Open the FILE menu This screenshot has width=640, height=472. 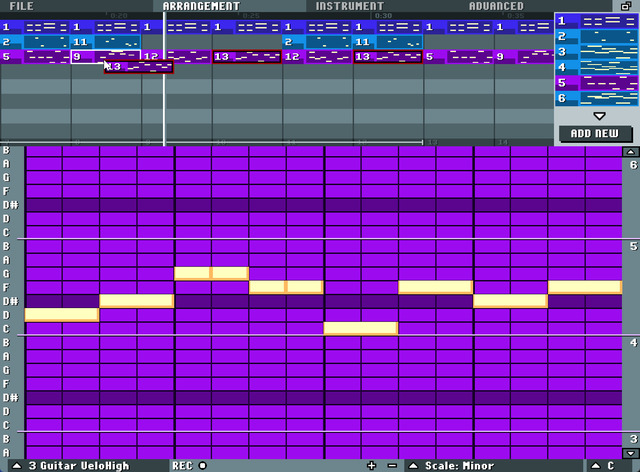tap(21, 6)
